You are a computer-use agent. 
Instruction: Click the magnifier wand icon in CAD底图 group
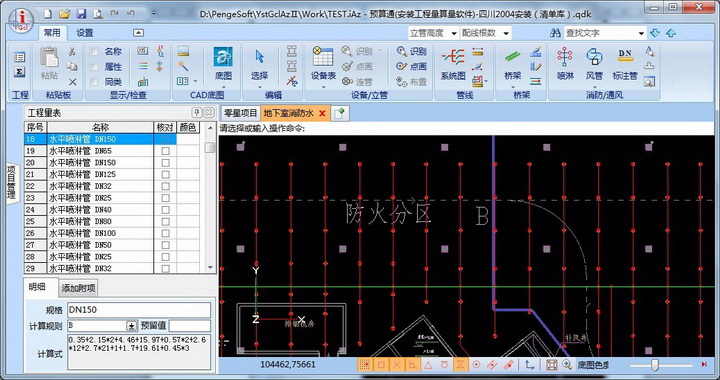pyautogui.click(x=183, y=67)
